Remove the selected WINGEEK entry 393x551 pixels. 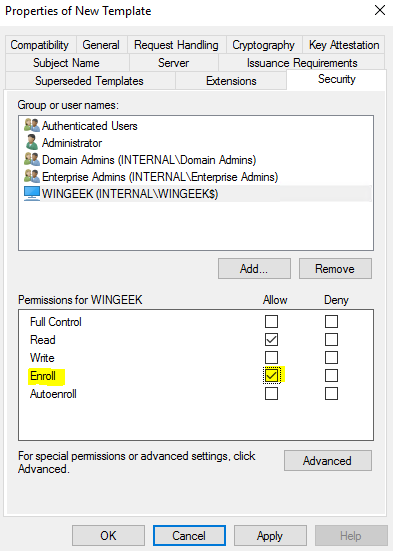click(x=335, y=269)
